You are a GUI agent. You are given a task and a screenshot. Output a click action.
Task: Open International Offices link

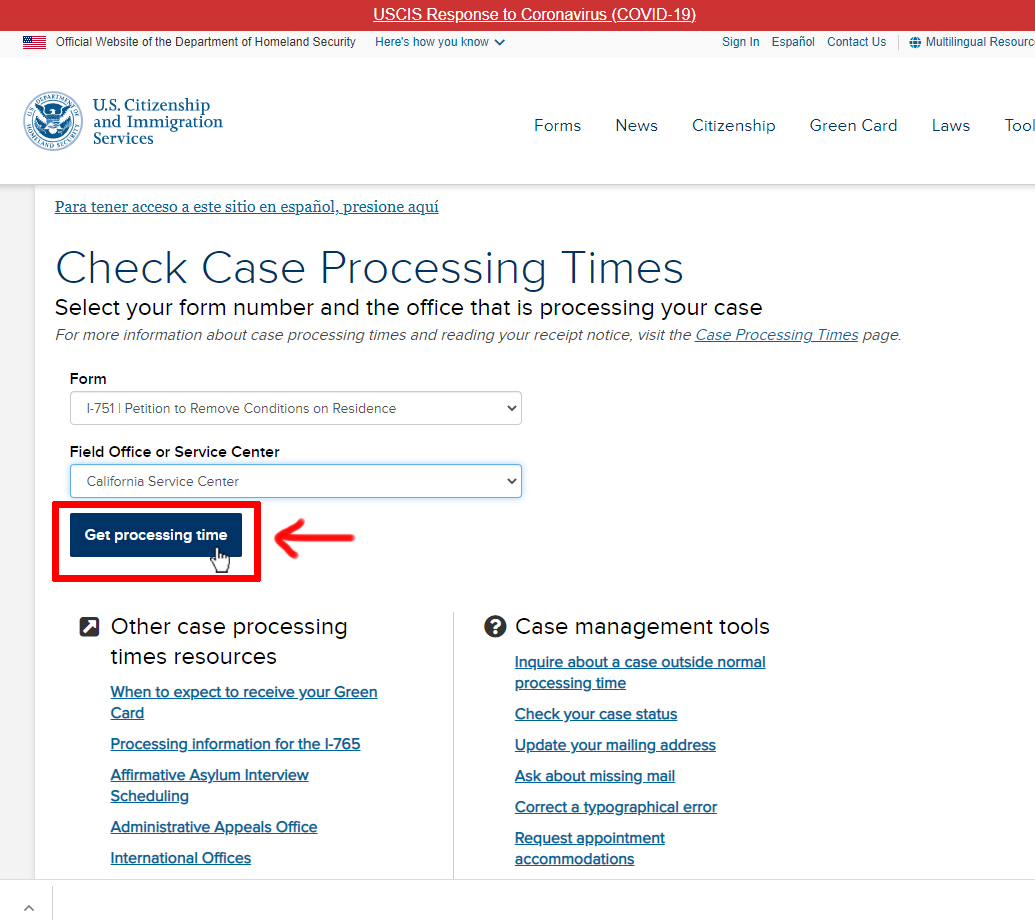(x=180, y=858)
